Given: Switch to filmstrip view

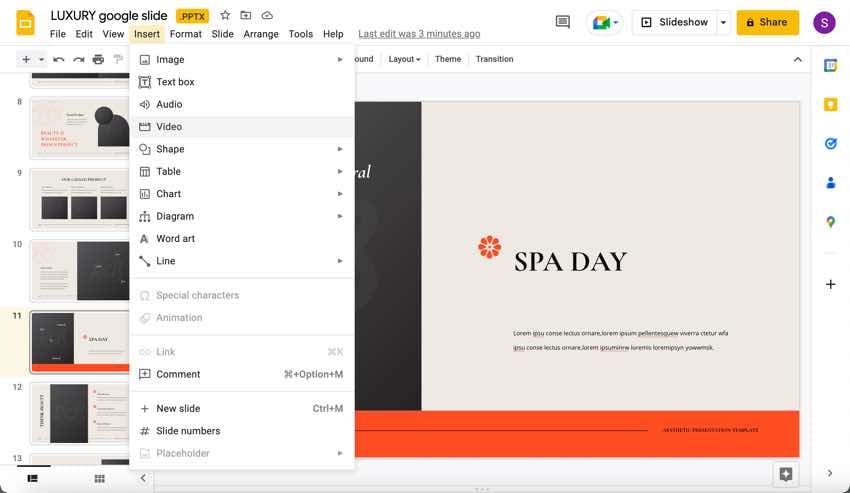Looking at the screenshot, I should 32,479.
